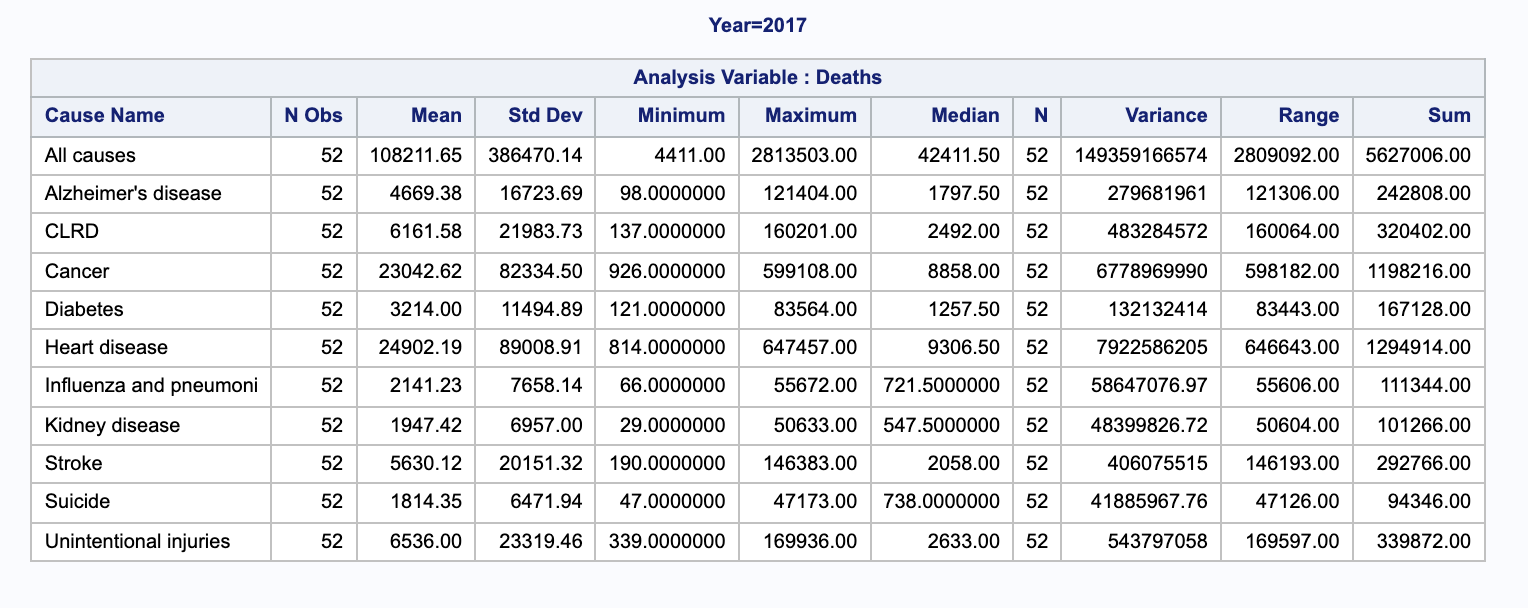
Task: Select the Range column header
Action: 1309,116
